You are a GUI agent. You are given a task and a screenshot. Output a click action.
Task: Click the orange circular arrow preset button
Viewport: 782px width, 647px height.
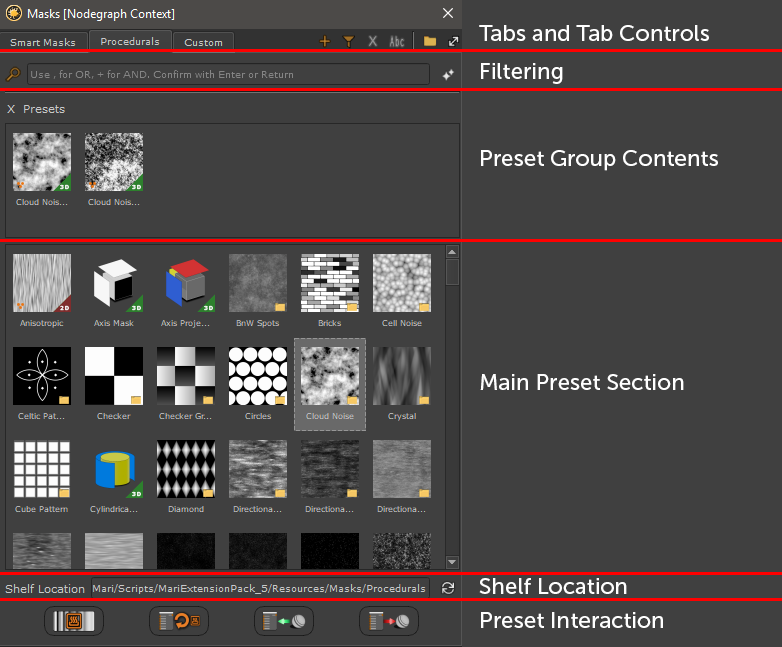click(179, 621)
